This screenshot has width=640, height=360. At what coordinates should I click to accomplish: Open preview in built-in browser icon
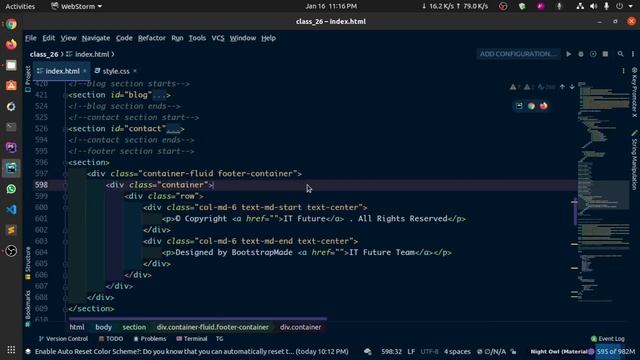click(x=519, y=106)
